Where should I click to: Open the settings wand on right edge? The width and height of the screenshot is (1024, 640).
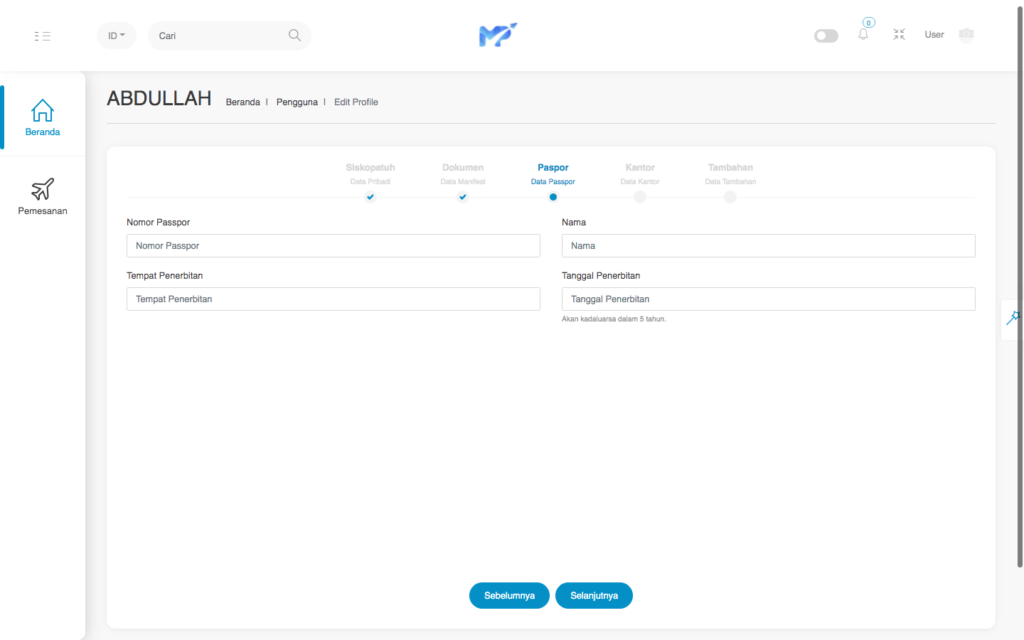tap(1013, 317)
